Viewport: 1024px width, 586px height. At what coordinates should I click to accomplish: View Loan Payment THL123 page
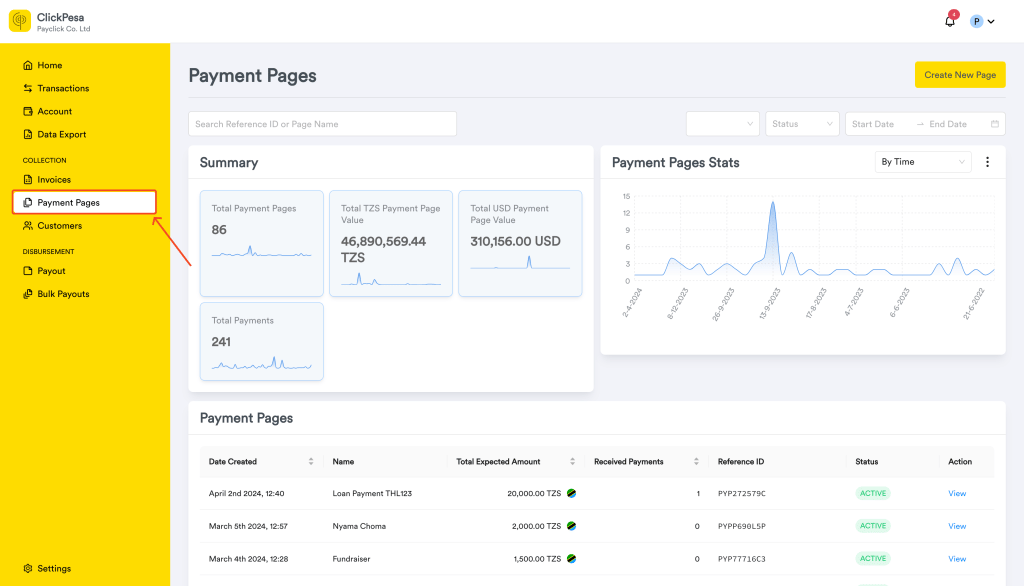click(957, 493)
